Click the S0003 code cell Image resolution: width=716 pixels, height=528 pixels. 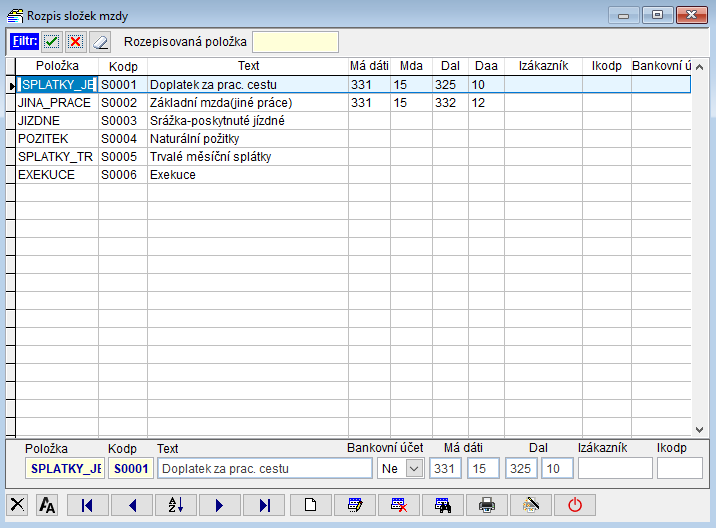click(x=123, y=121)
